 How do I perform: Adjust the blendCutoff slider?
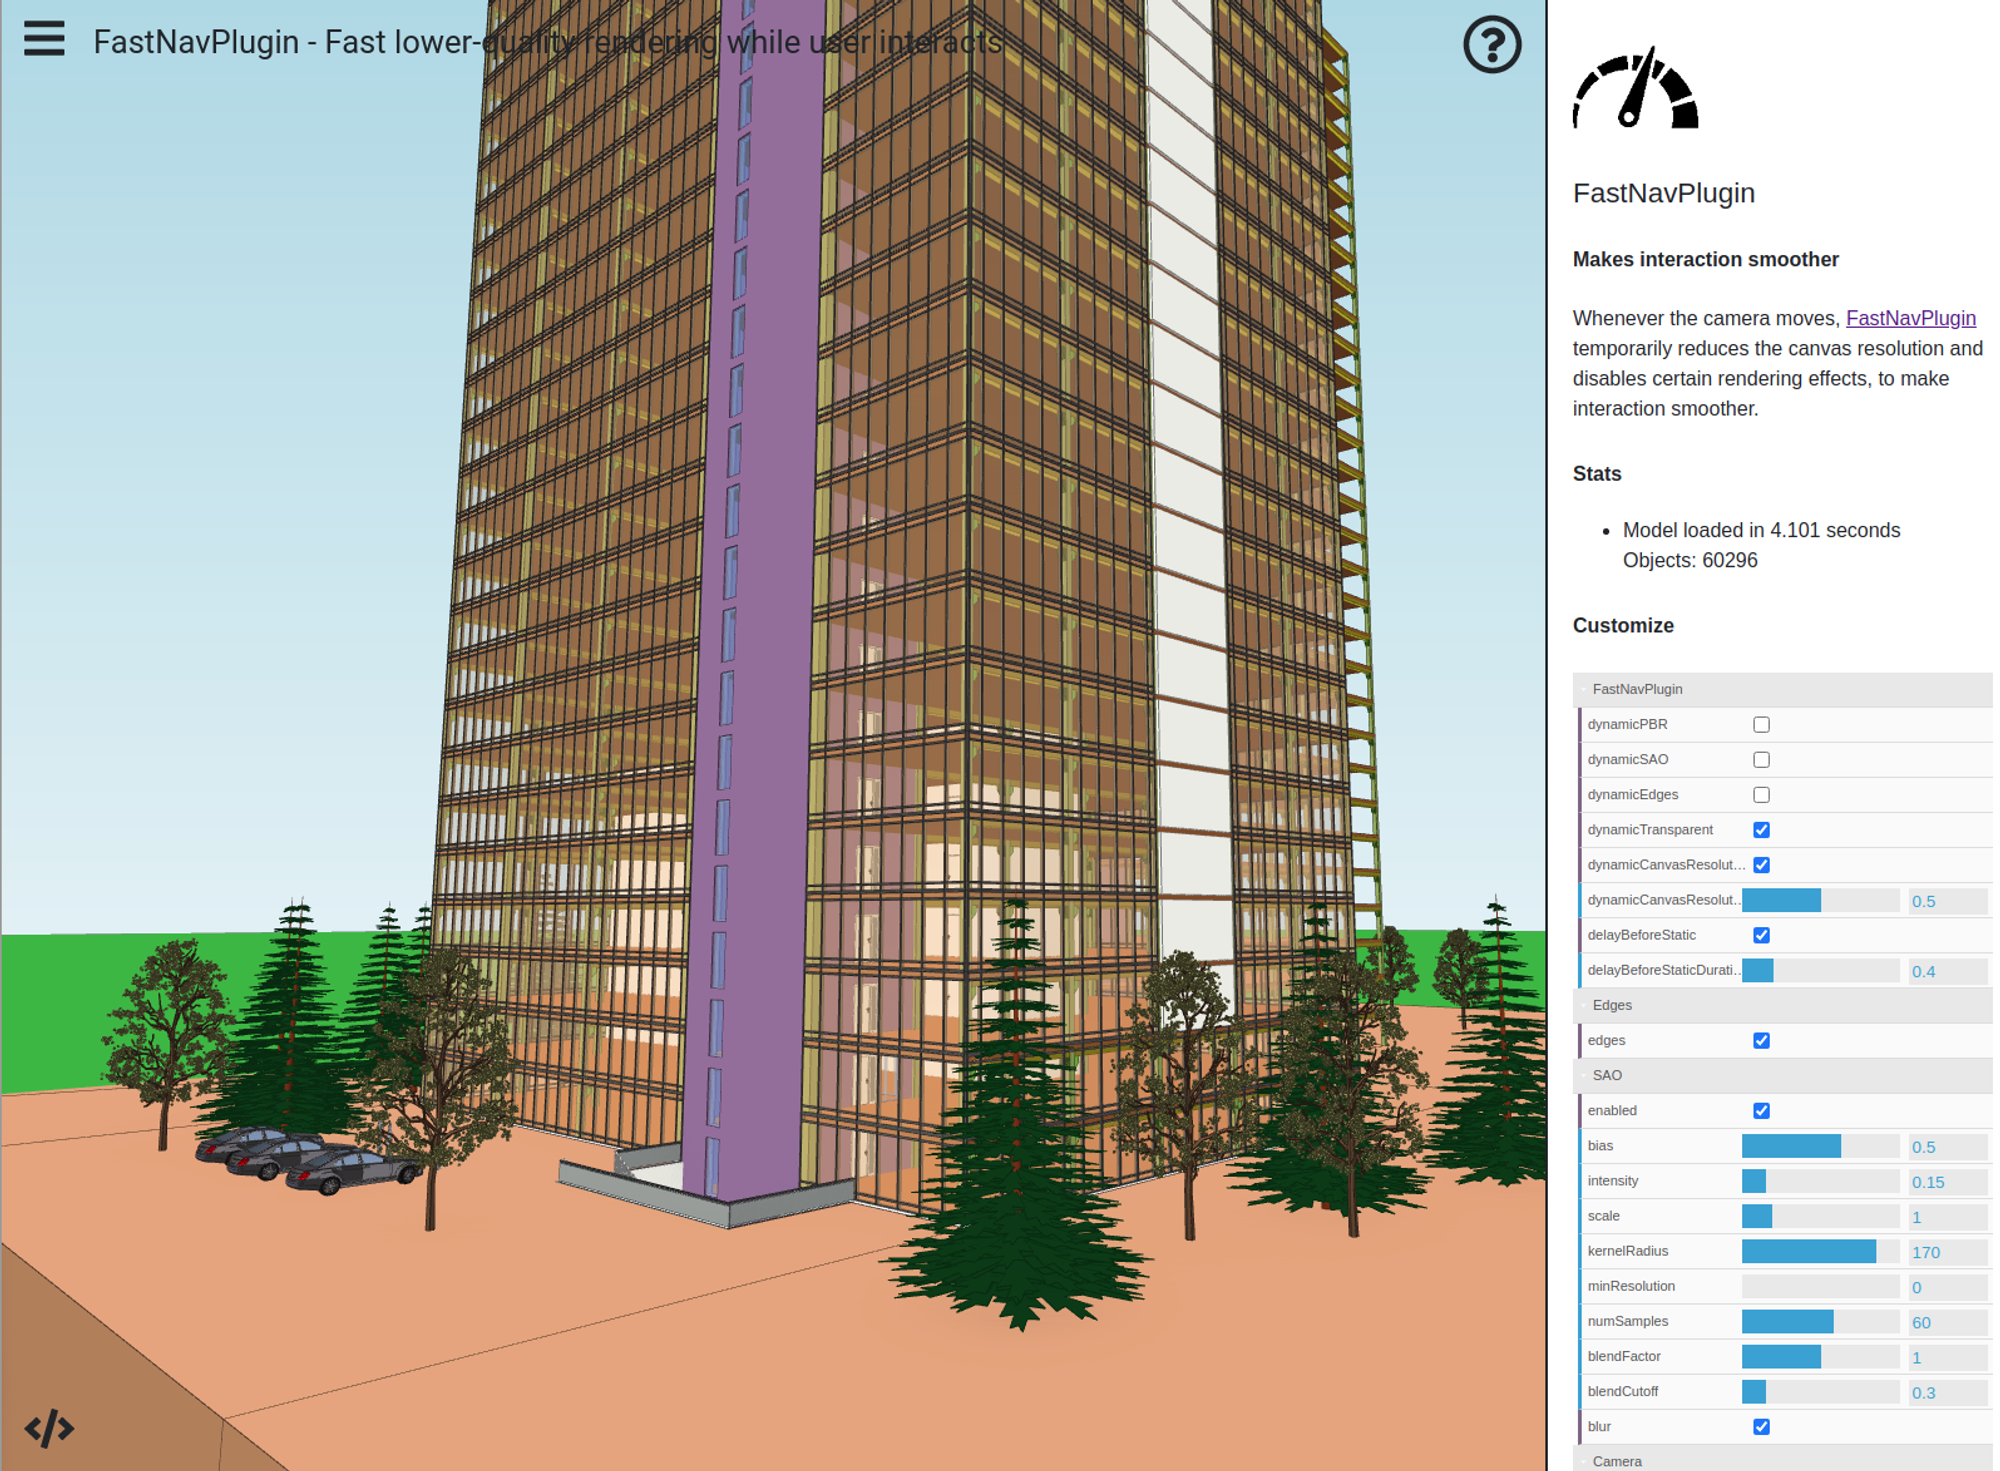pos(1820,1391)
